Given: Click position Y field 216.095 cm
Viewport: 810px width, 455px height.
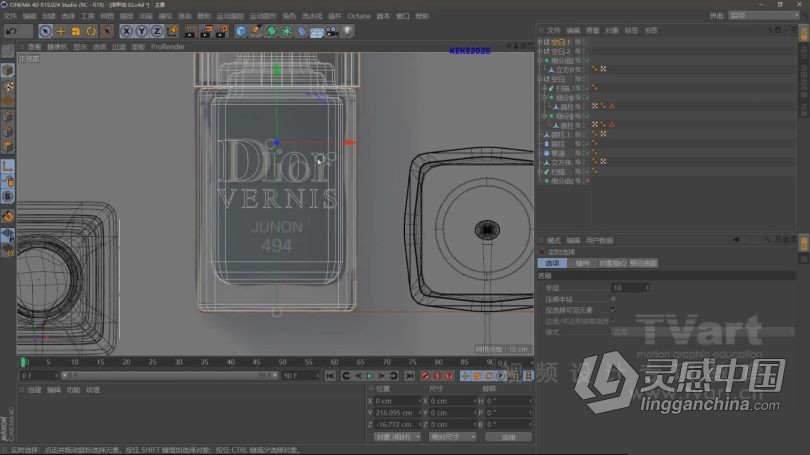Looking at the screenshot, I should [396, 413].
